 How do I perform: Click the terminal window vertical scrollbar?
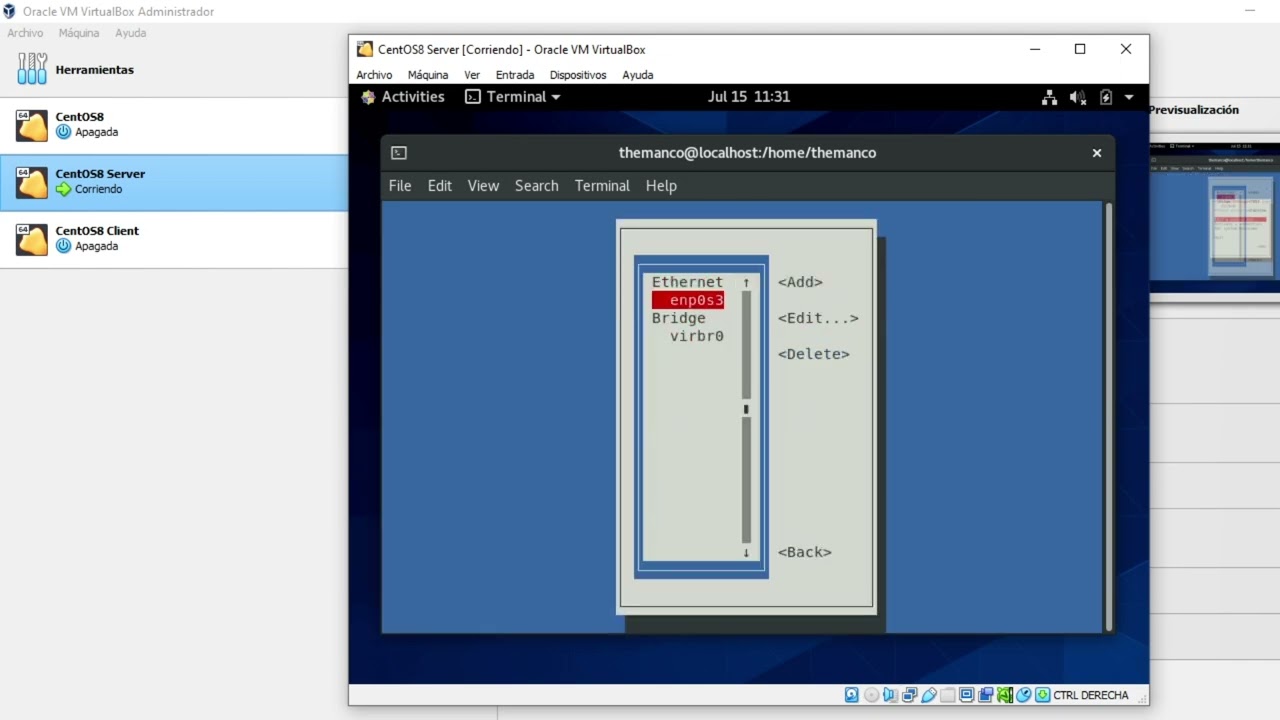click(1107, 416)
